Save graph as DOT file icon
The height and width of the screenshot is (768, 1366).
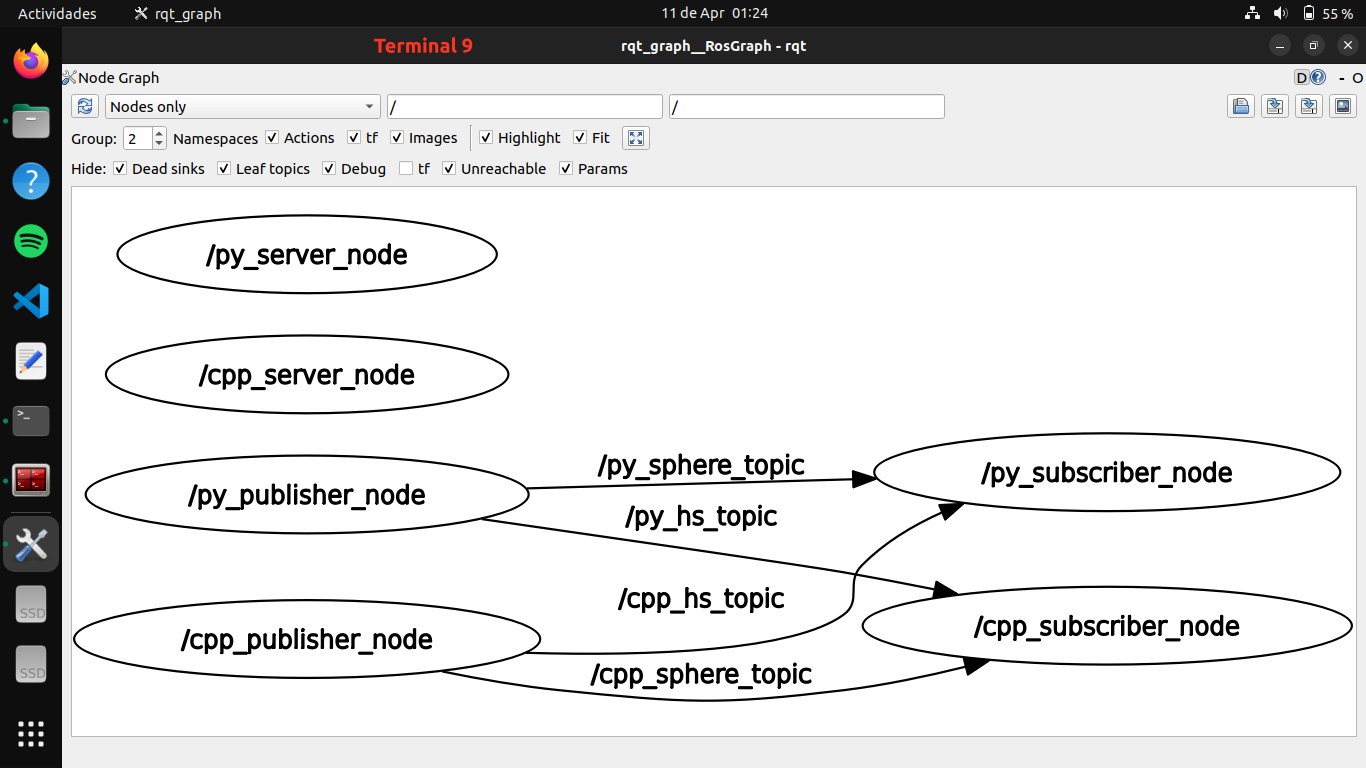click(1275, 107)
